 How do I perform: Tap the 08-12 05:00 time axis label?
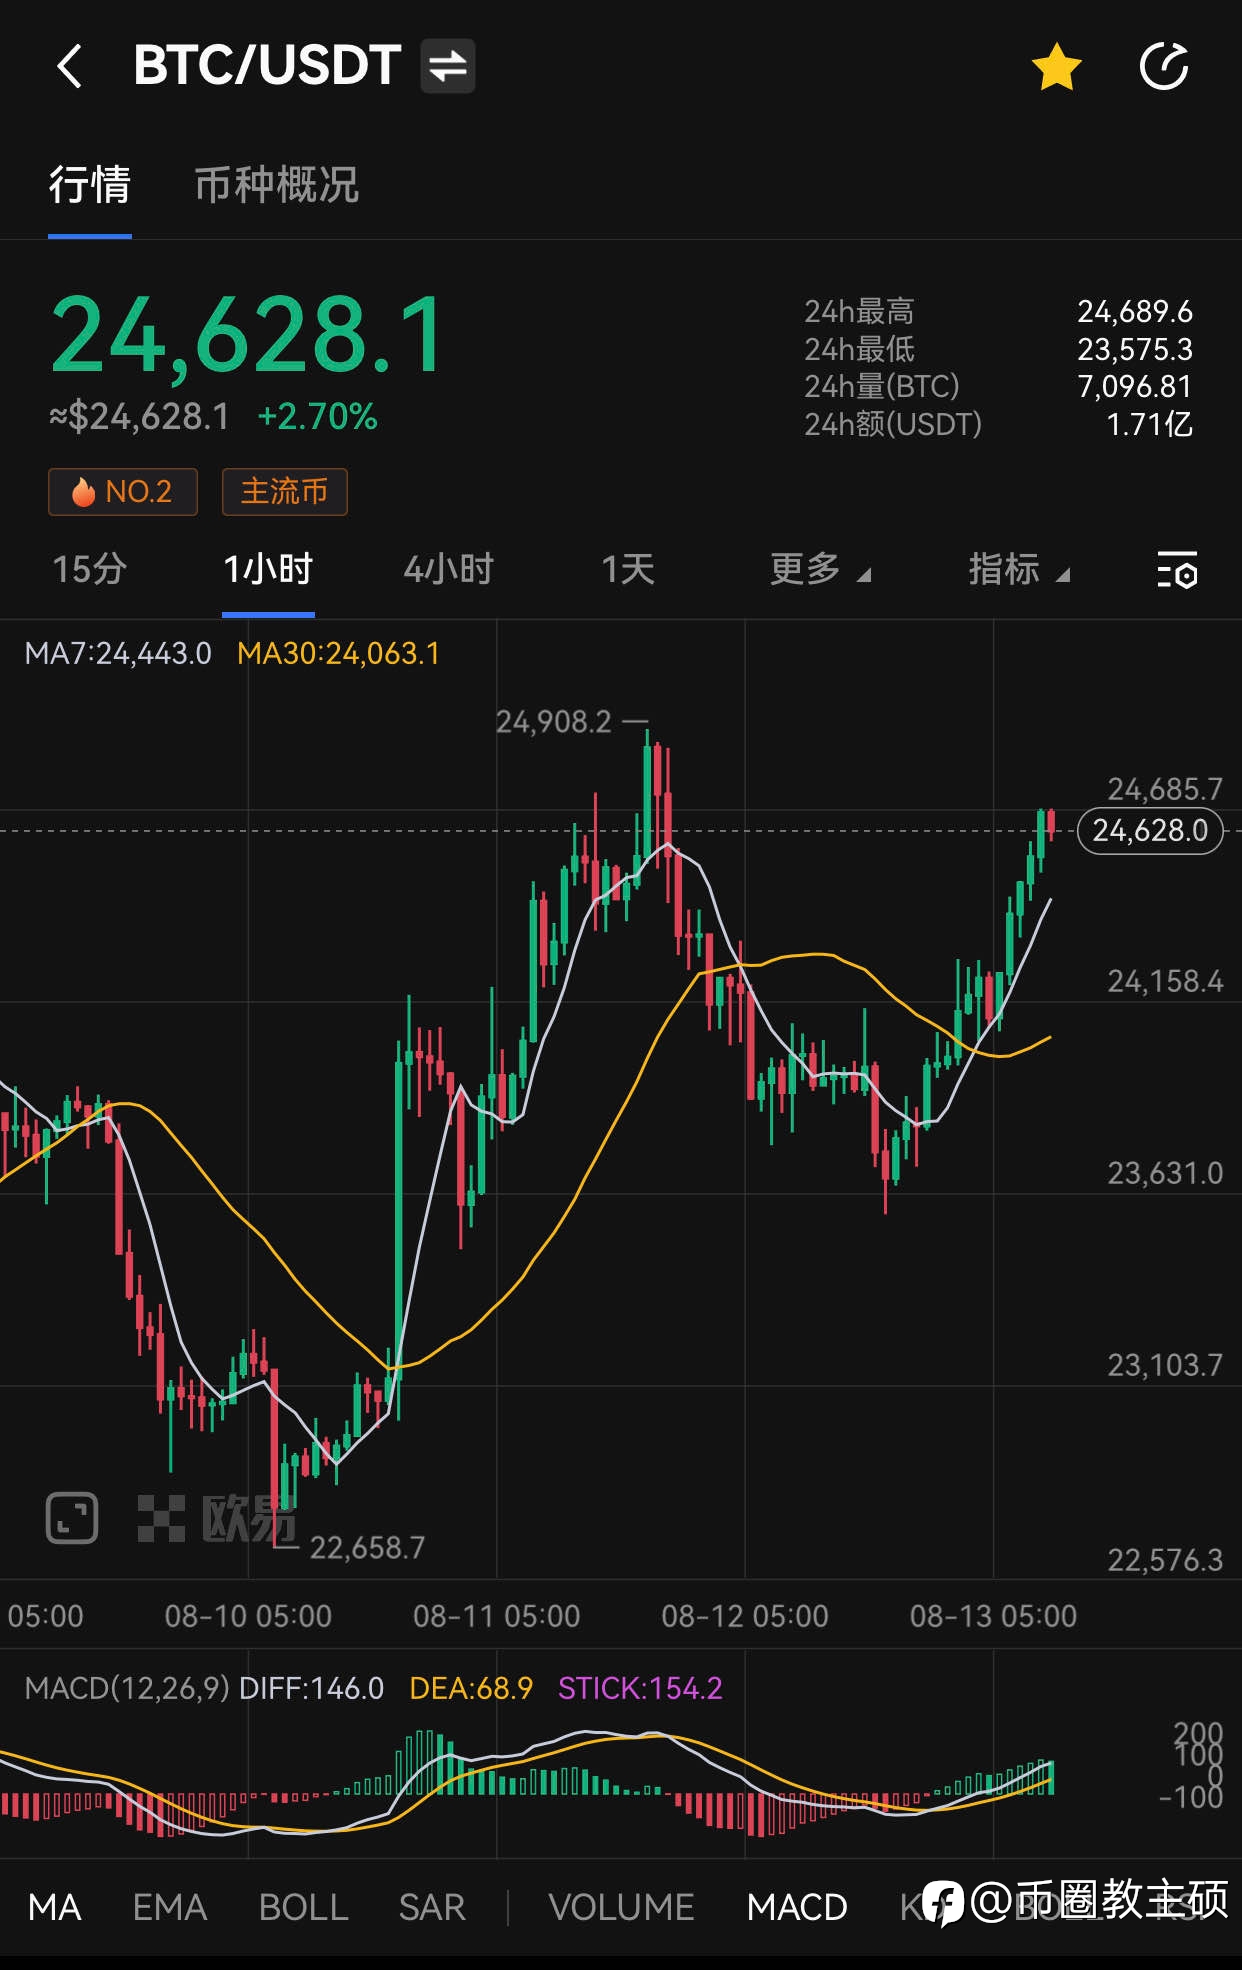click(745, 1616)
